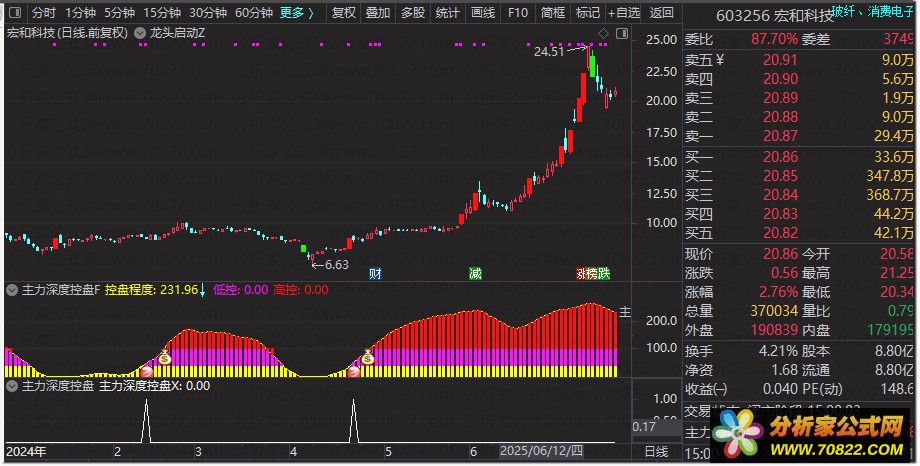
Task: Select the 1分钟 period
Action: (80, 12)
